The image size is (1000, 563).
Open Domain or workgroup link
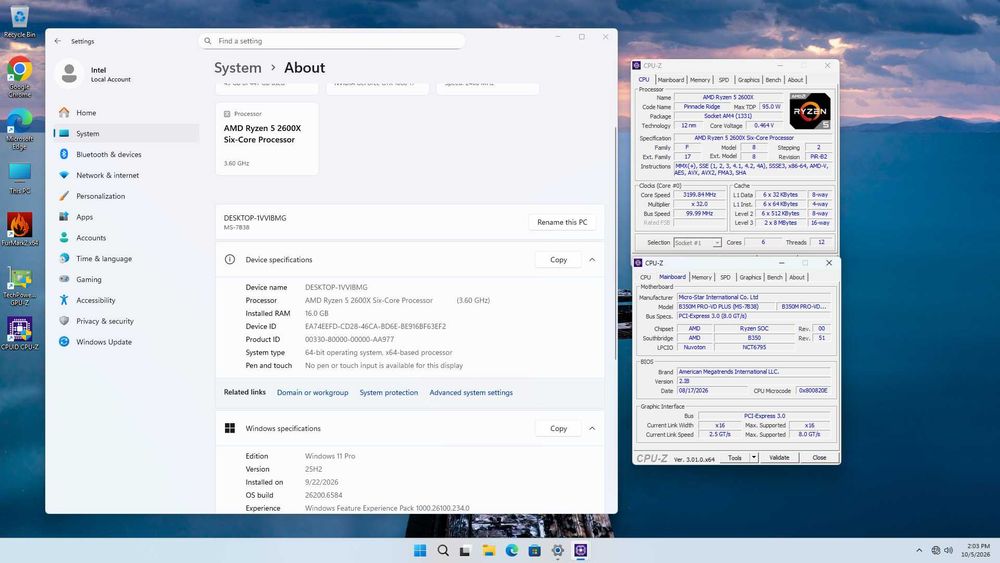312,393
